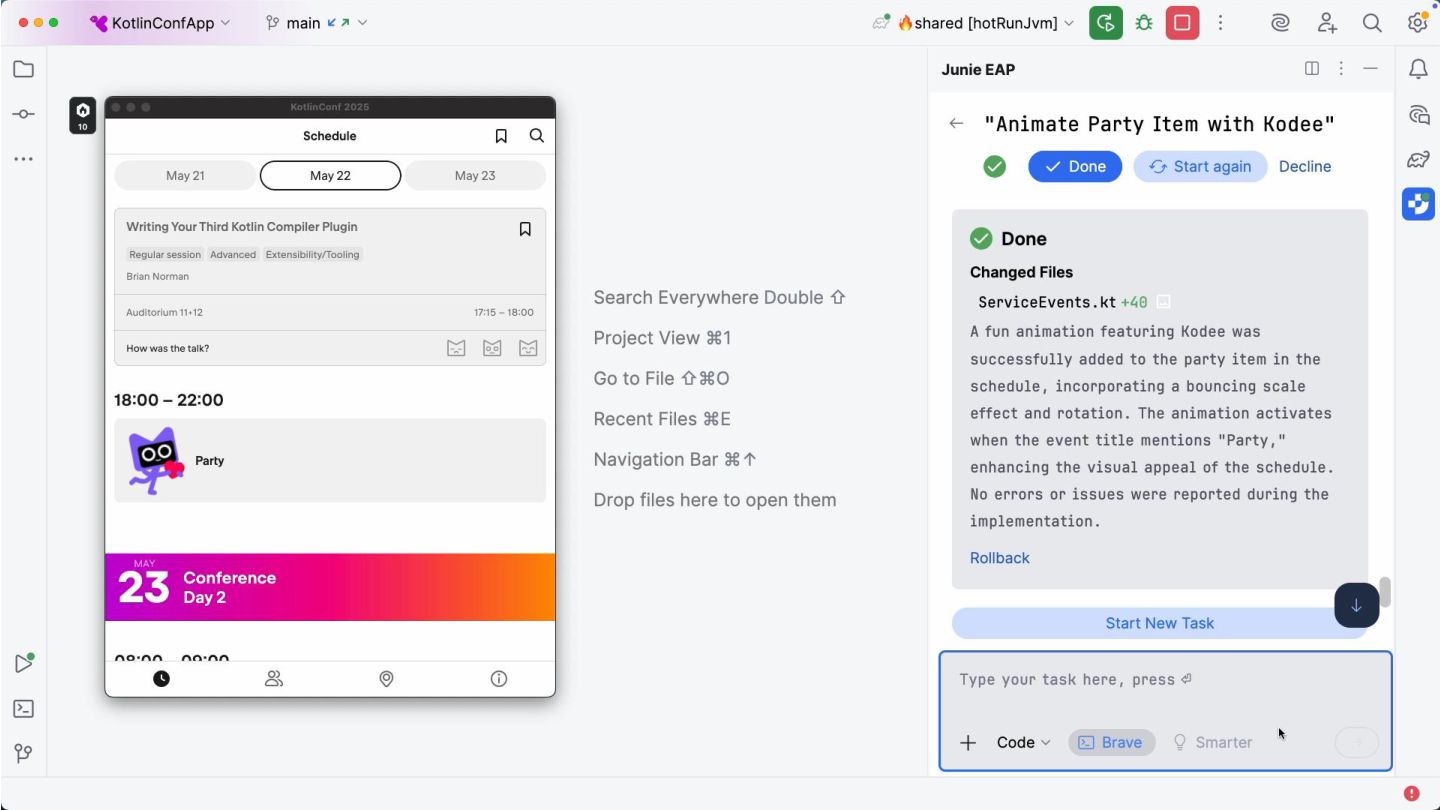
Task: Rate the talk with the sad face
Action: (456, 348)
